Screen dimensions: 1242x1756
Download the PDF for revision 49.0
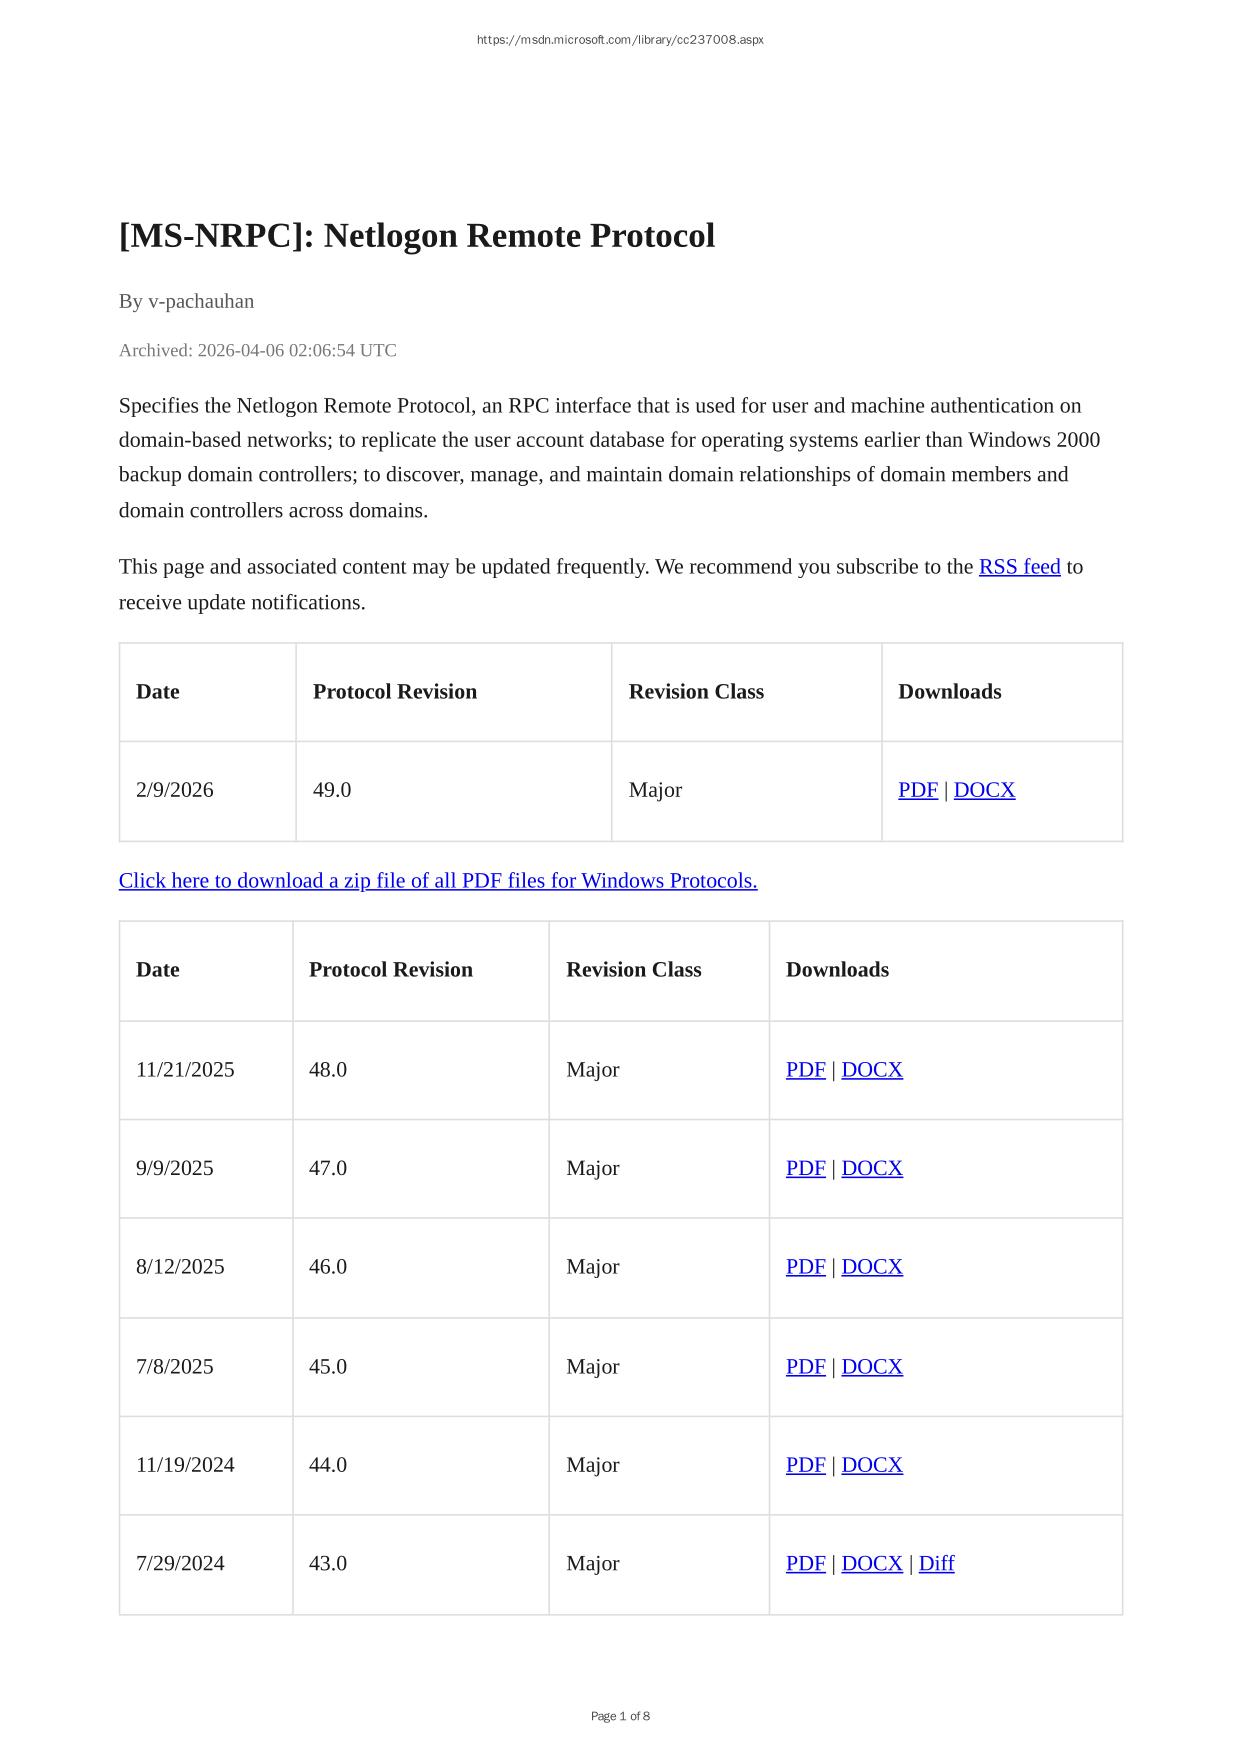point(918,790)
